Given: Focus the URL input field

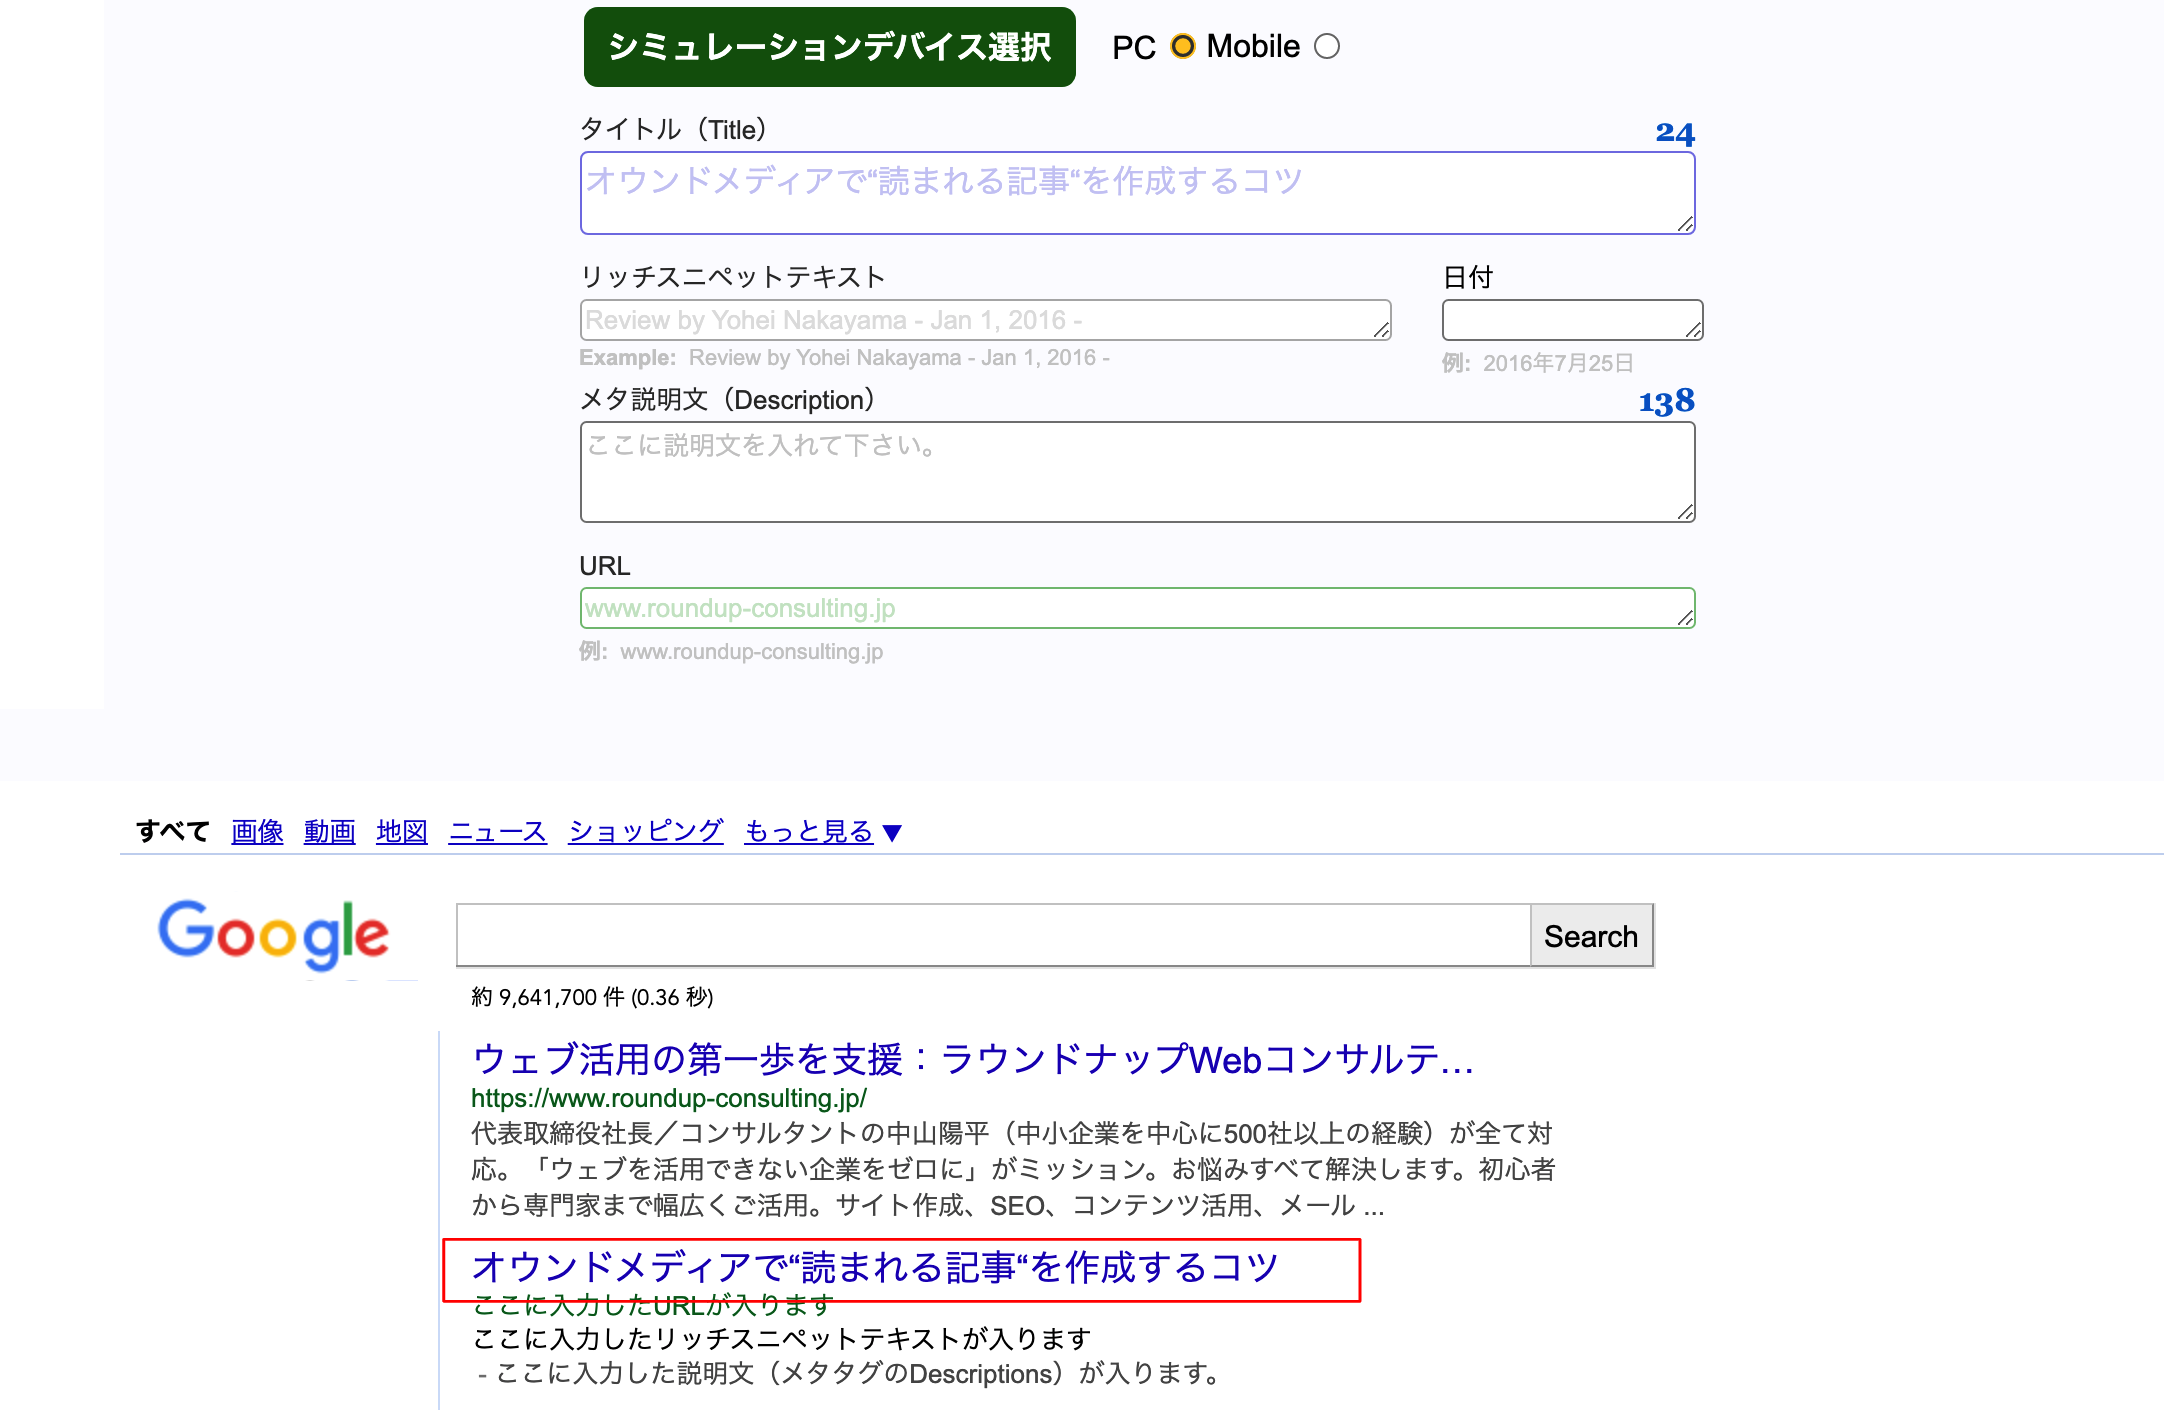Looking at the screenshot, I should [x=1137, y=608].
